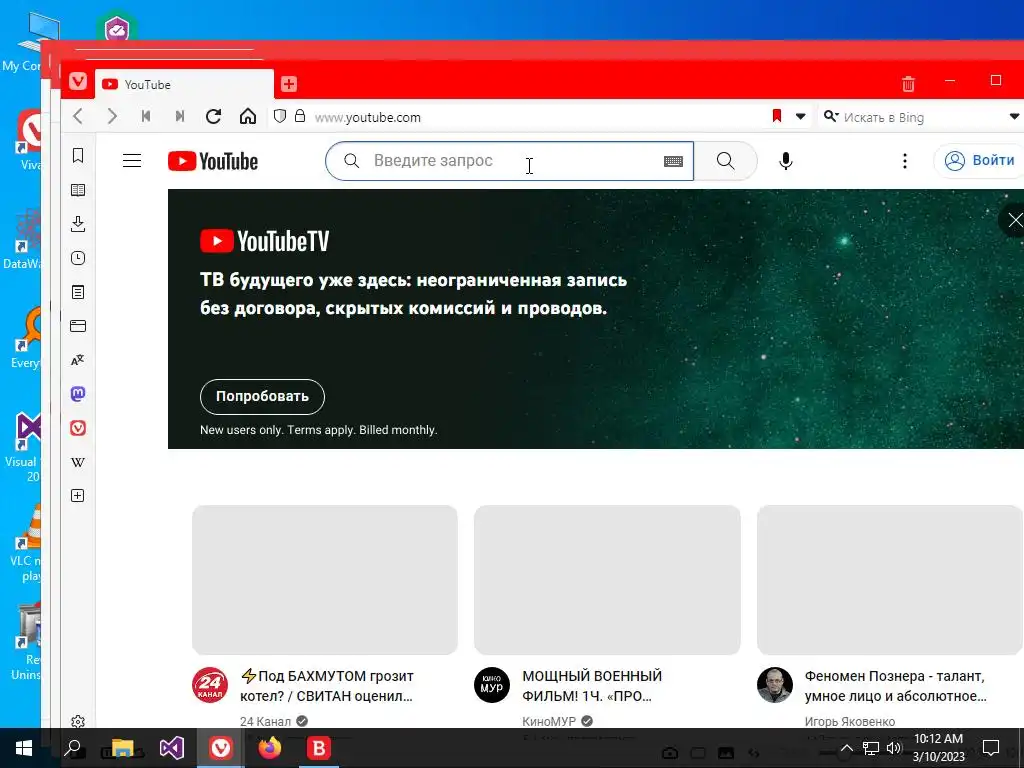
Task: View site info via padlock icon
Action: (300, 116)
